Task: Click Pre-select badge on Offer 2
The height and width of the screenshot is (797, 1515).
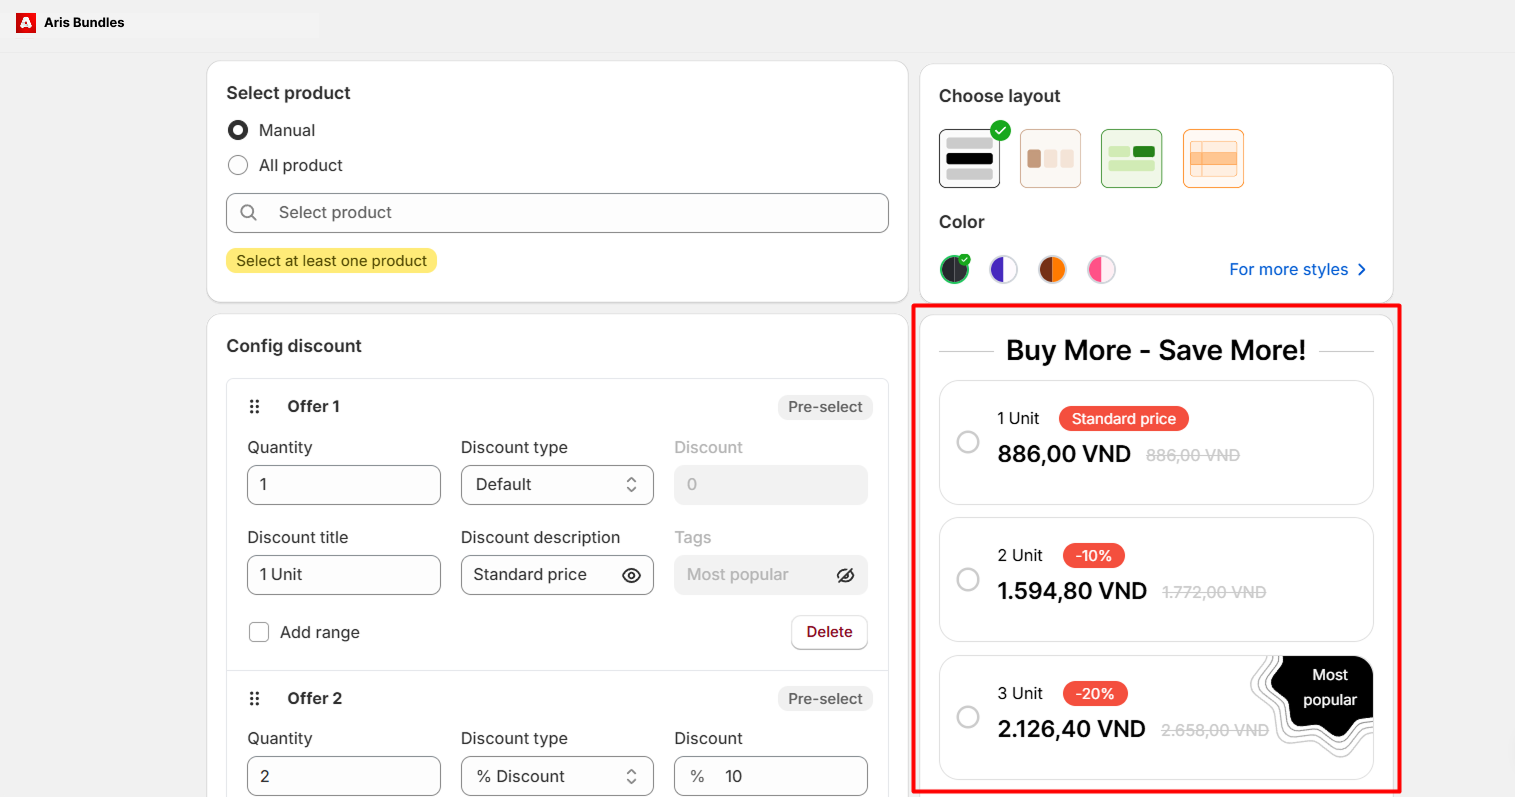Action: (x=825, y=699)
